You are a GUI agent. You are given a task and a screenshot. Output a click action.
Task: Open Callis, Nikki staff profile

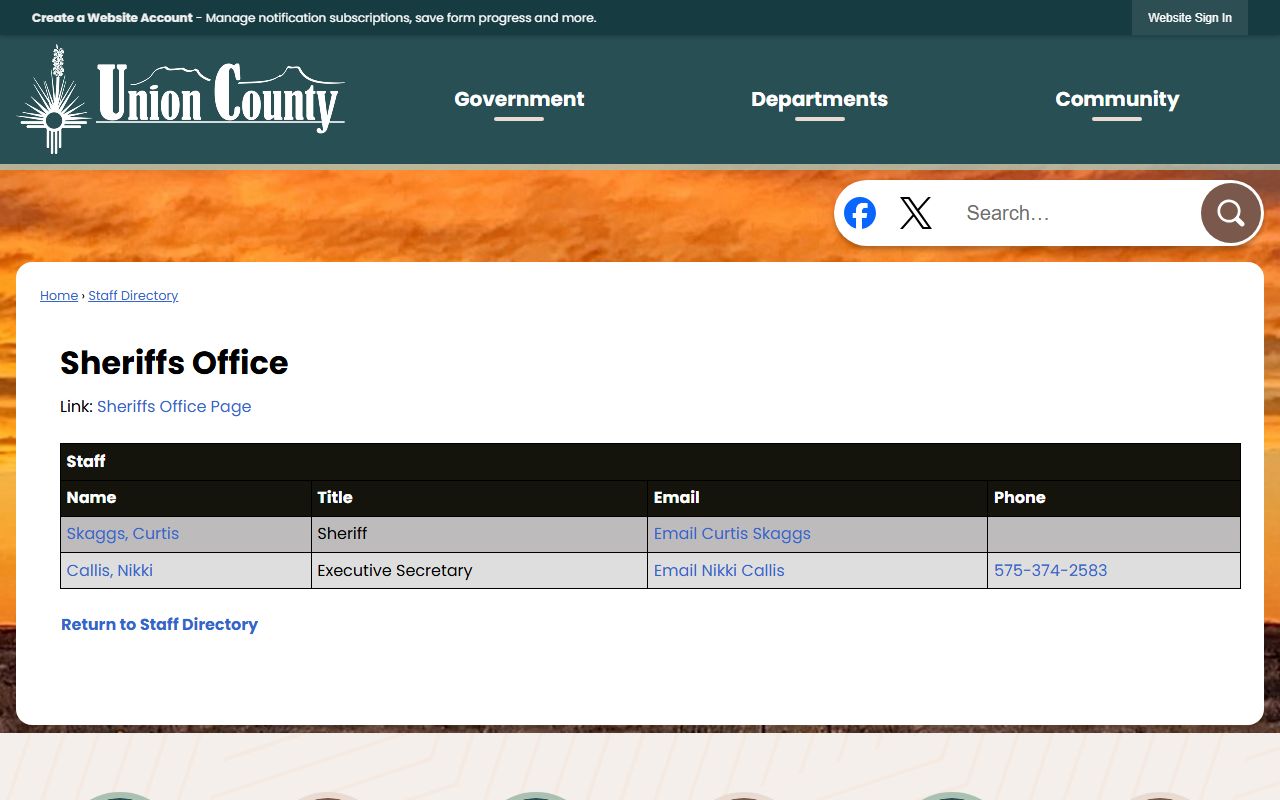(110, 571)
